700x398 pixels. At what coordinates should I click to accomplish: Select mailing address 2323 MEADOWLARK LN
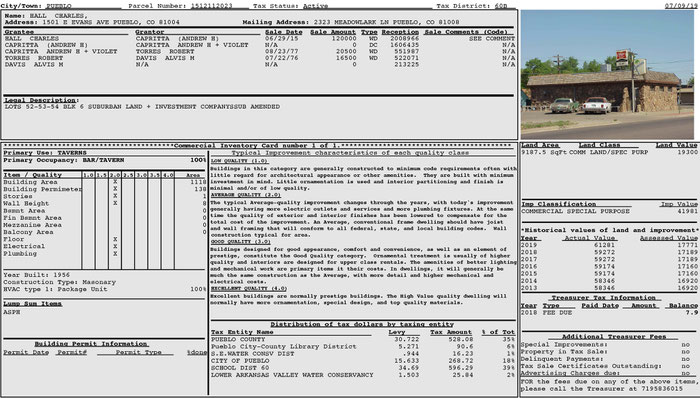tap(357, 22)
